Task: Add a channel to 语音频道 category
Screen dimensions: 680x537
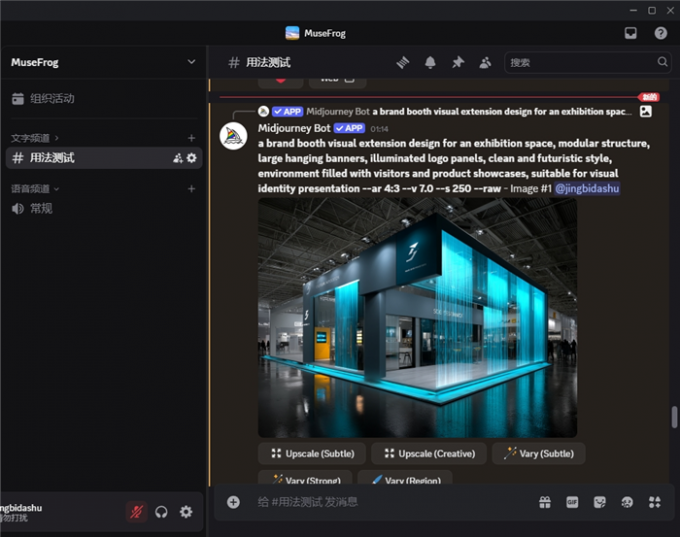Action: pos(191,189)
